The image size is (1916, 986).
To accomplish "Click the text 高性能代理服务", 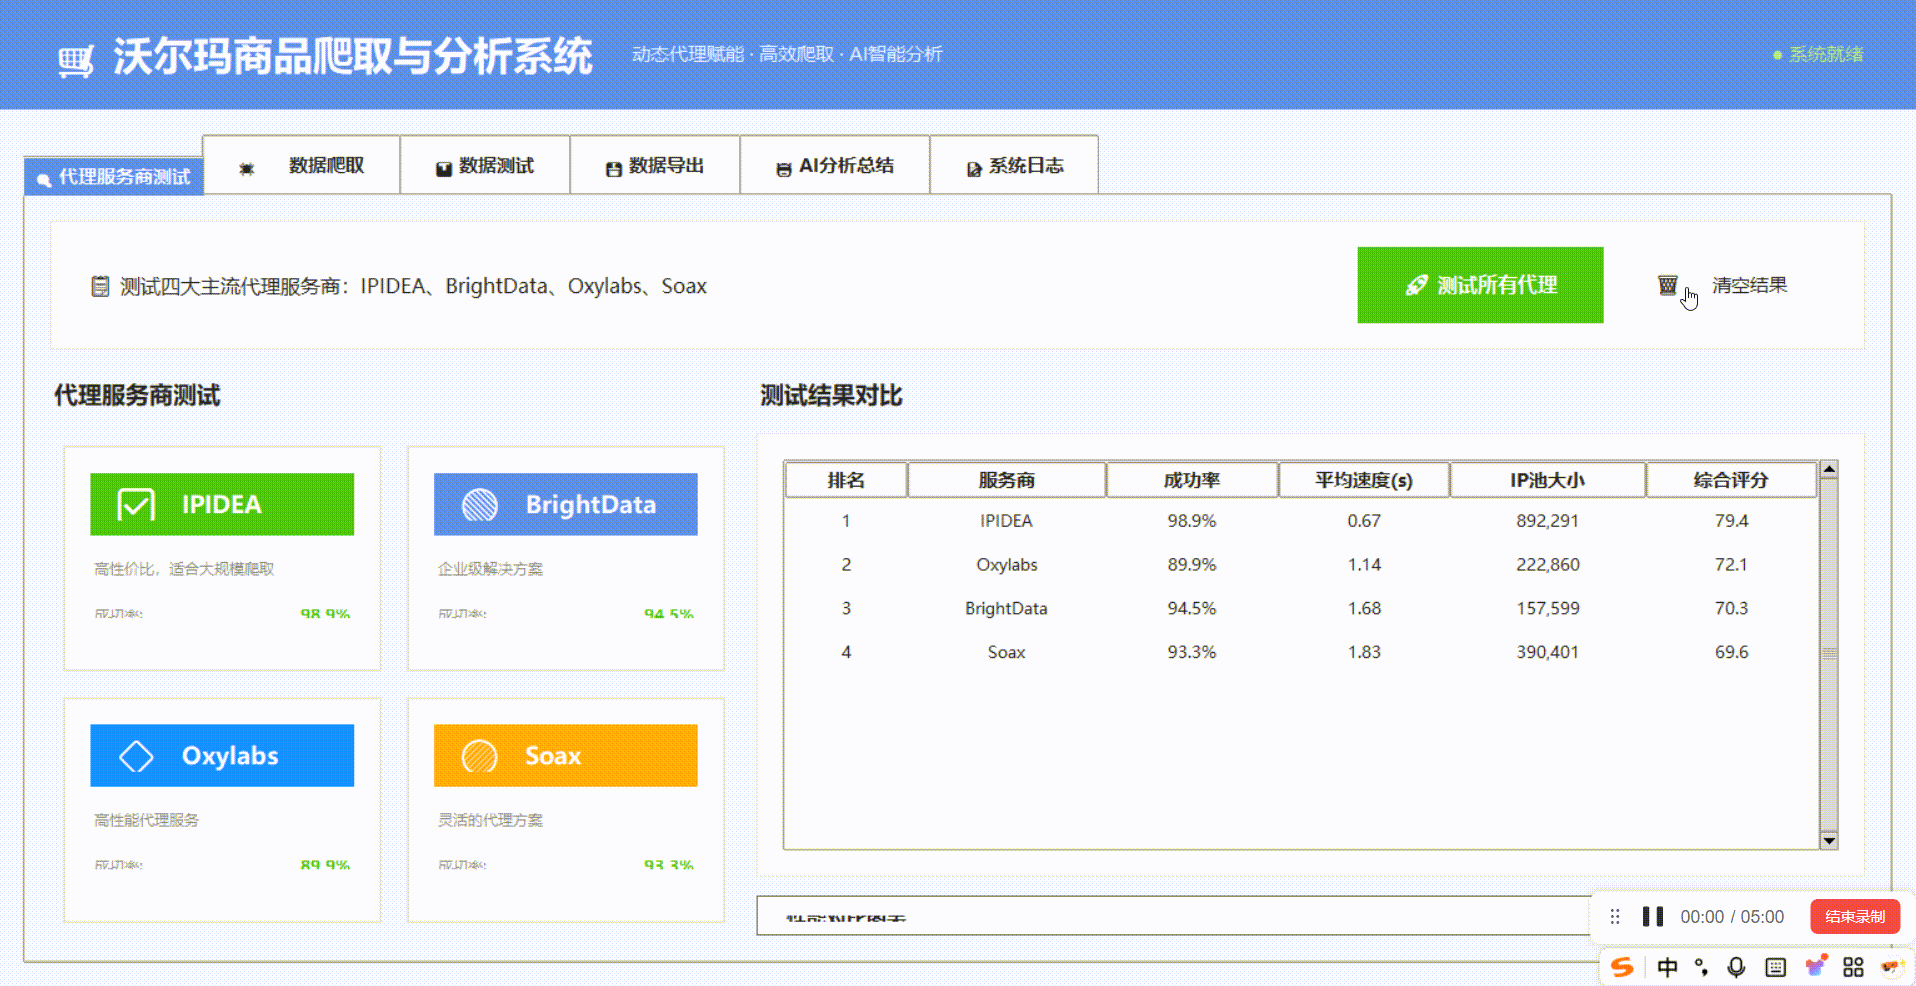I will click(146, 820).
